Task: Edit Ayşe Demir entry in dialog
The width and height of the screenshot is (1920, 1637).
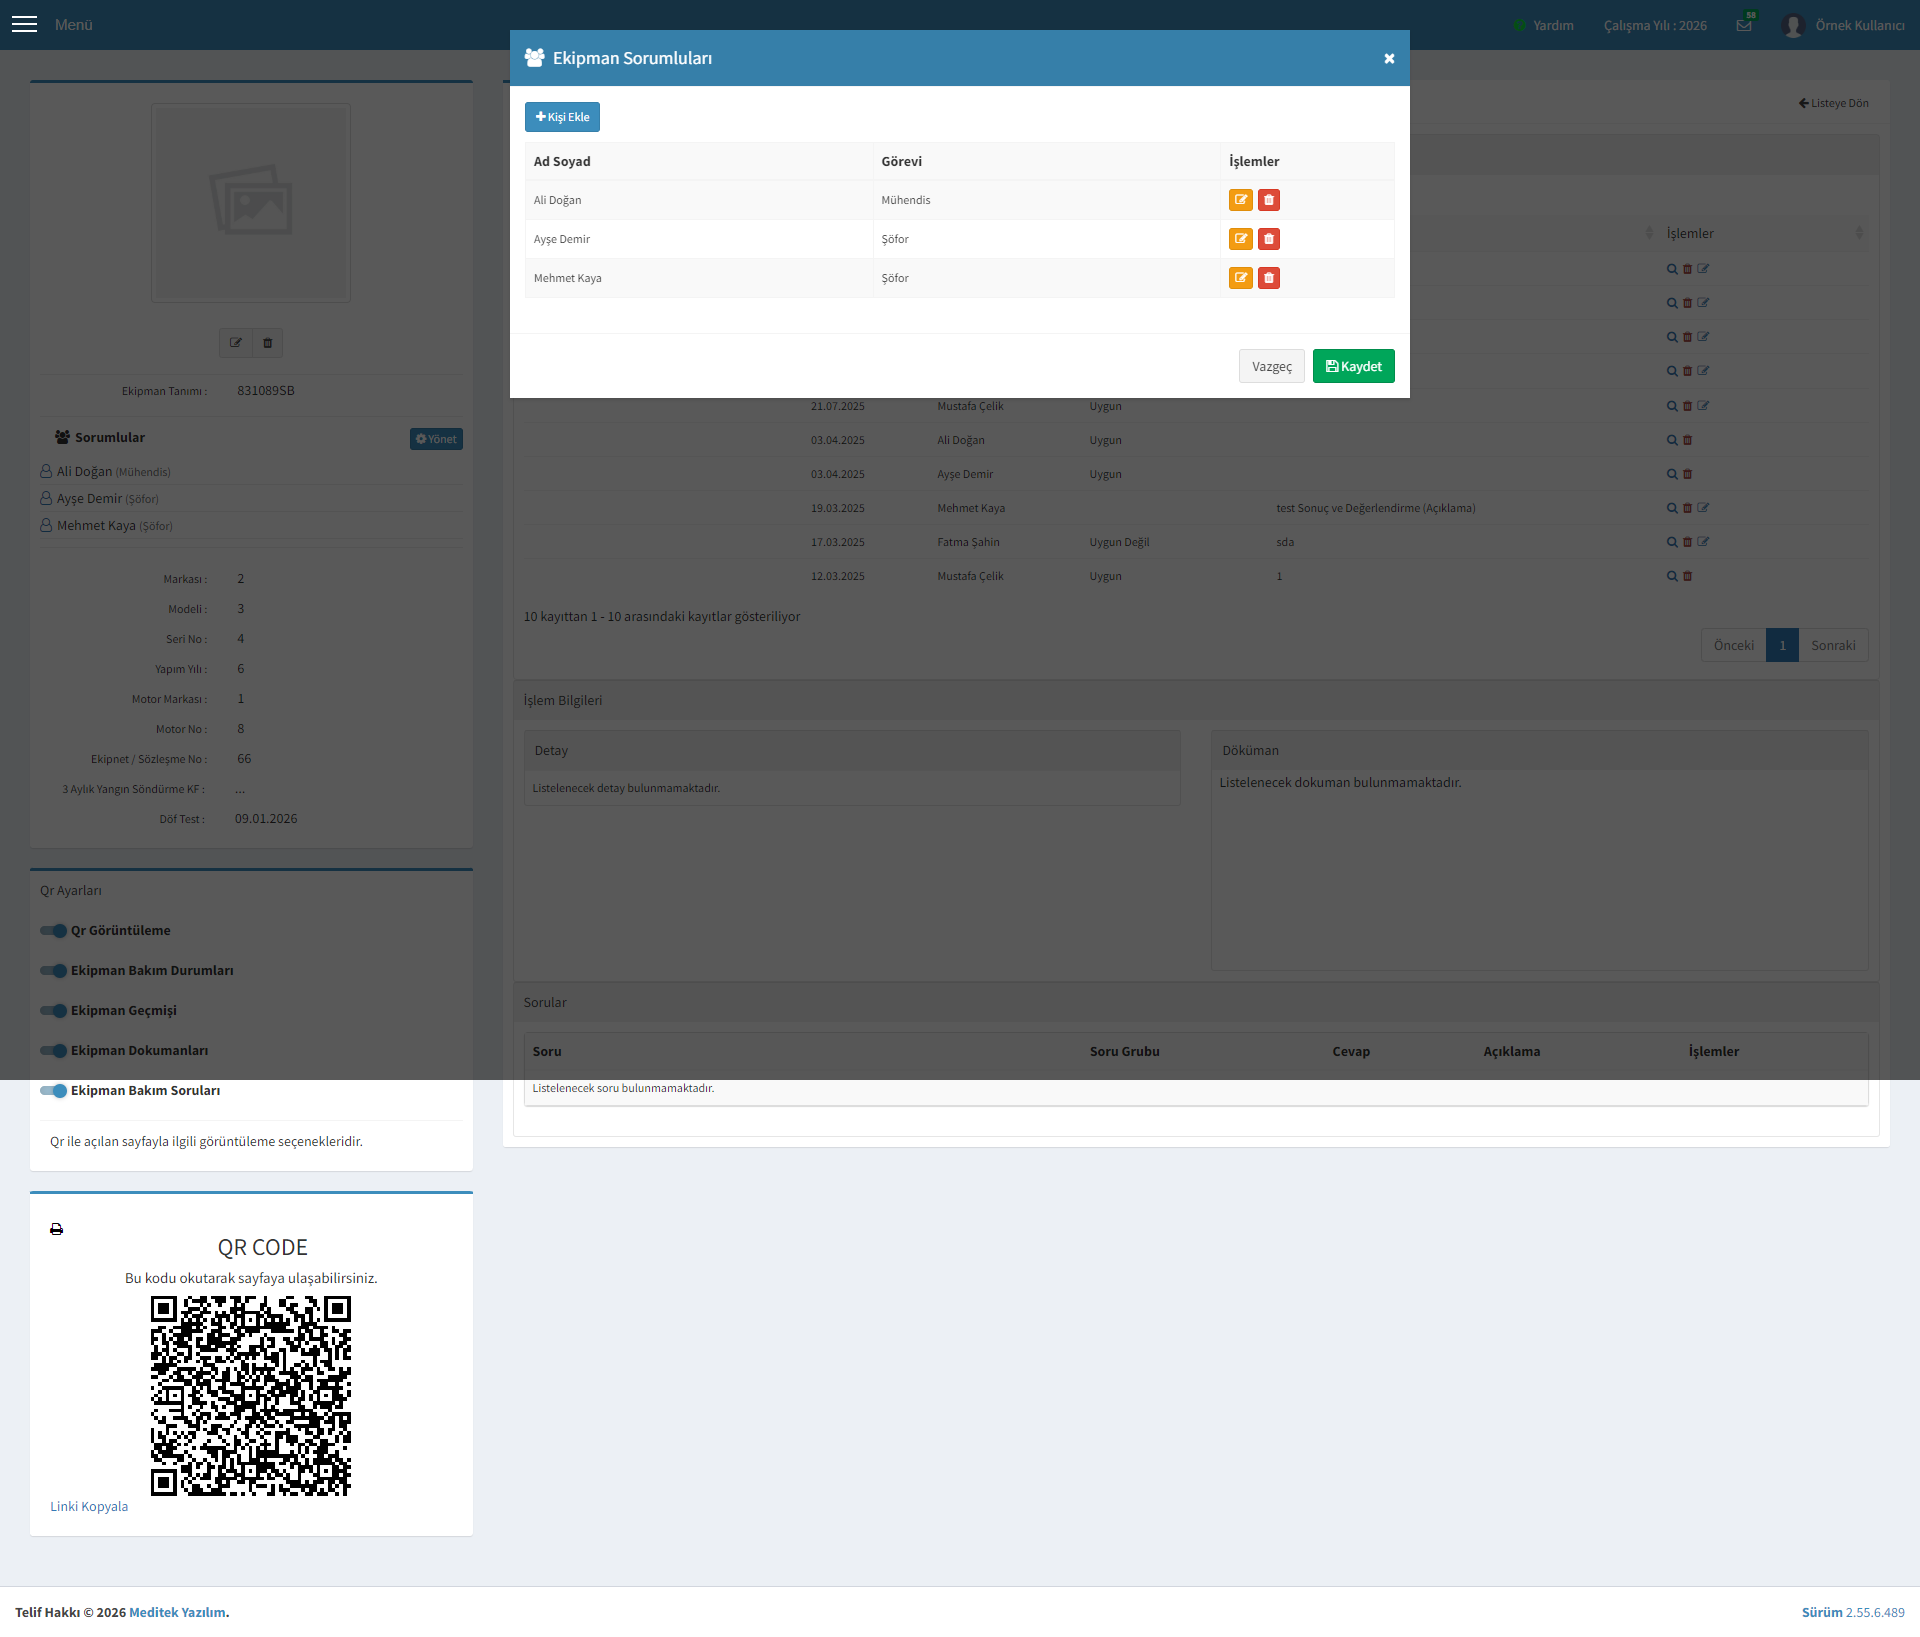Action: tap(1240, 239)
